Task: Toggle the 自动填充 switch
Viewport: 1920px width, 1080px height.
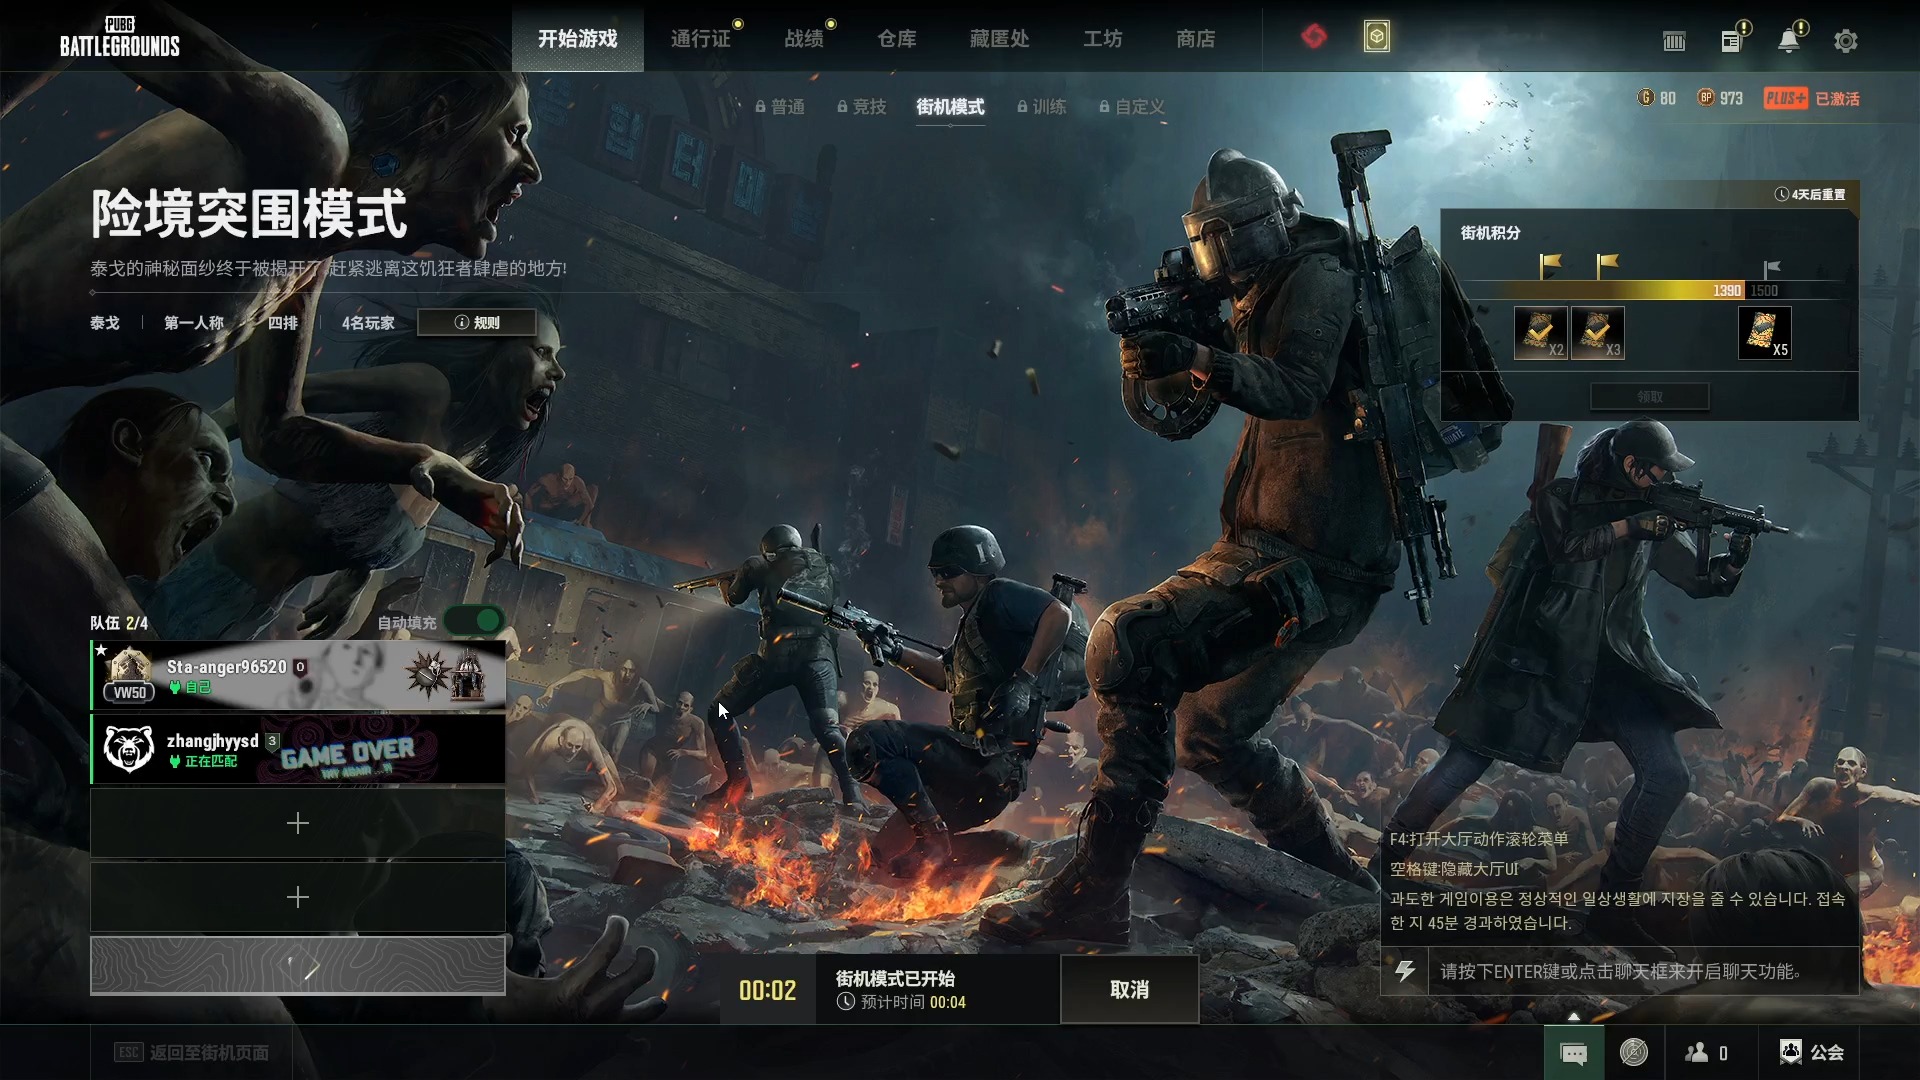Action: tap(476, 621)
